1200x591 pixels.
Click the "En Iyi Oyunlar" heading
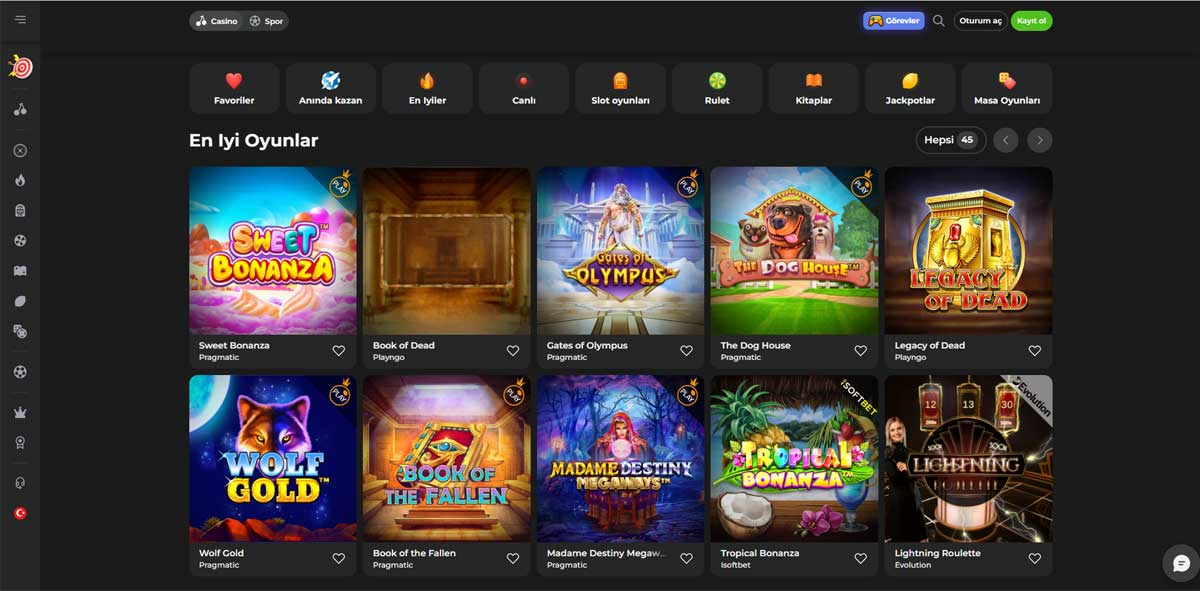254,140
